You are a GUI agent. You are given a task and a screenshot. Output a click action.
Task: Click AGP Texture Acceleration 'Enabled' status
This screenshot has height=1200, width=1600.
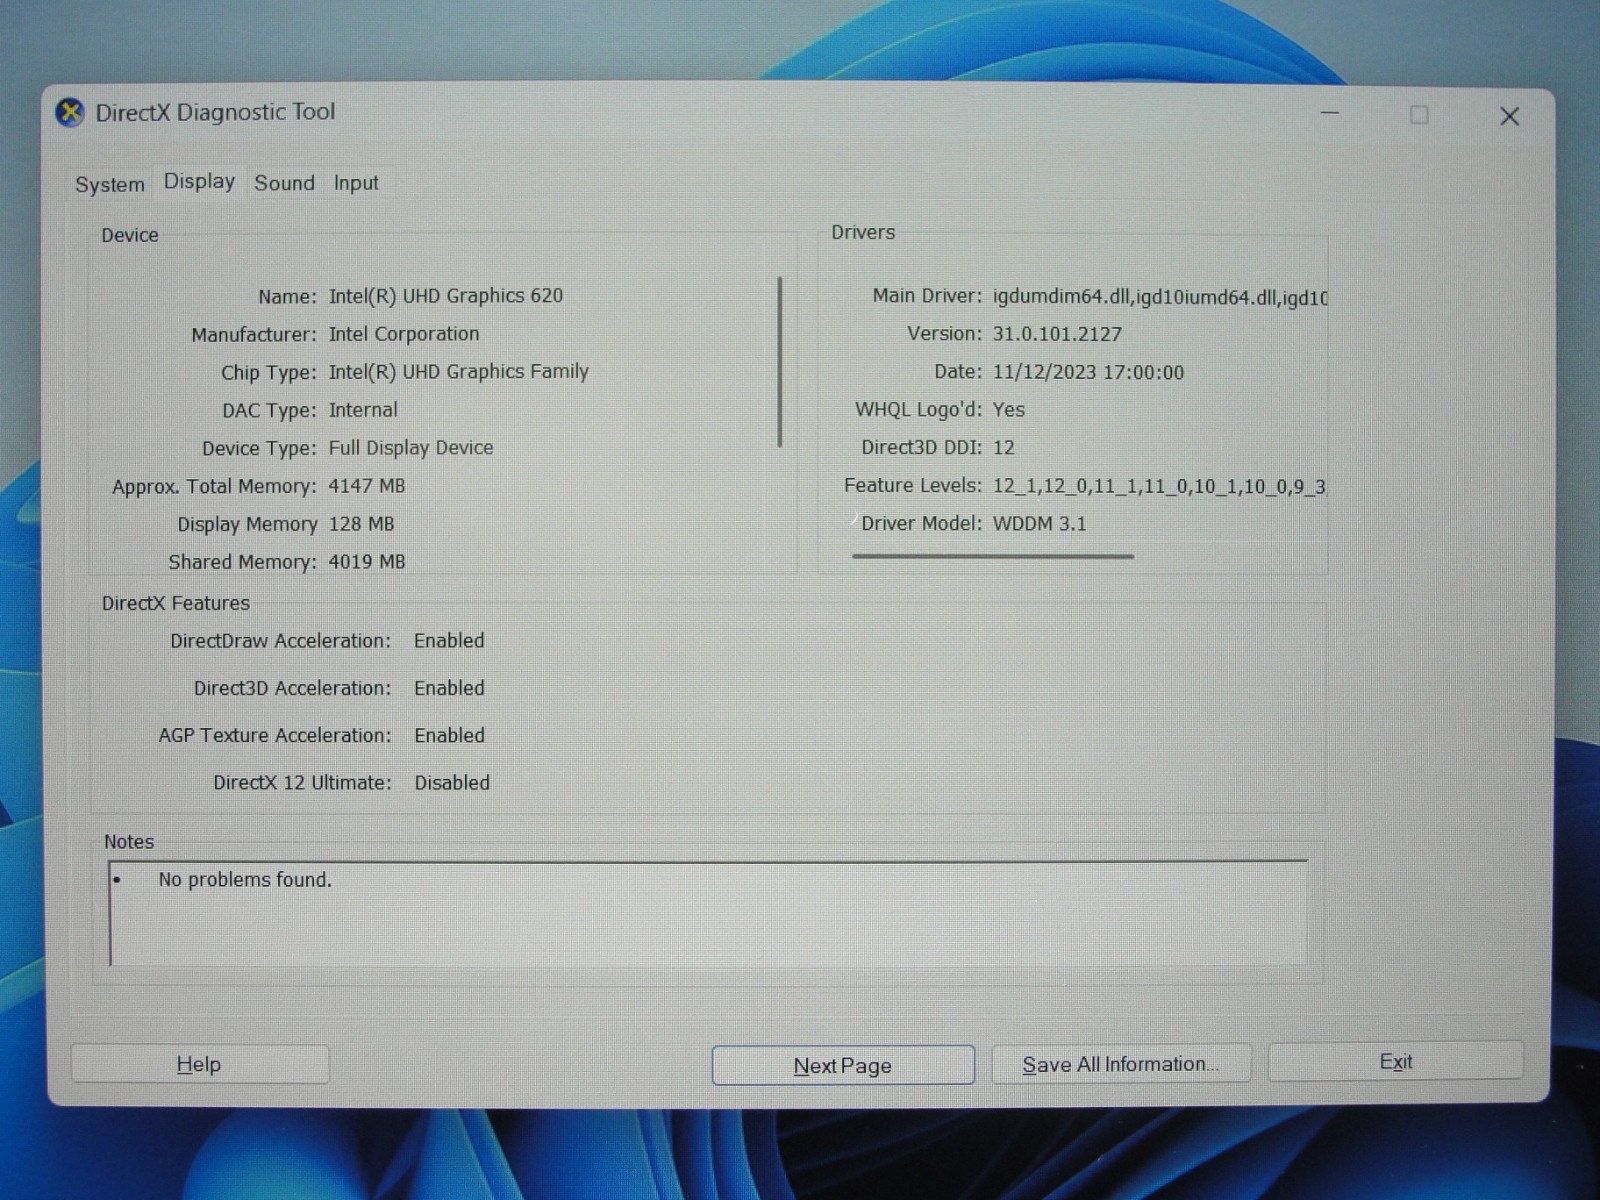click(x=449, y=735)
